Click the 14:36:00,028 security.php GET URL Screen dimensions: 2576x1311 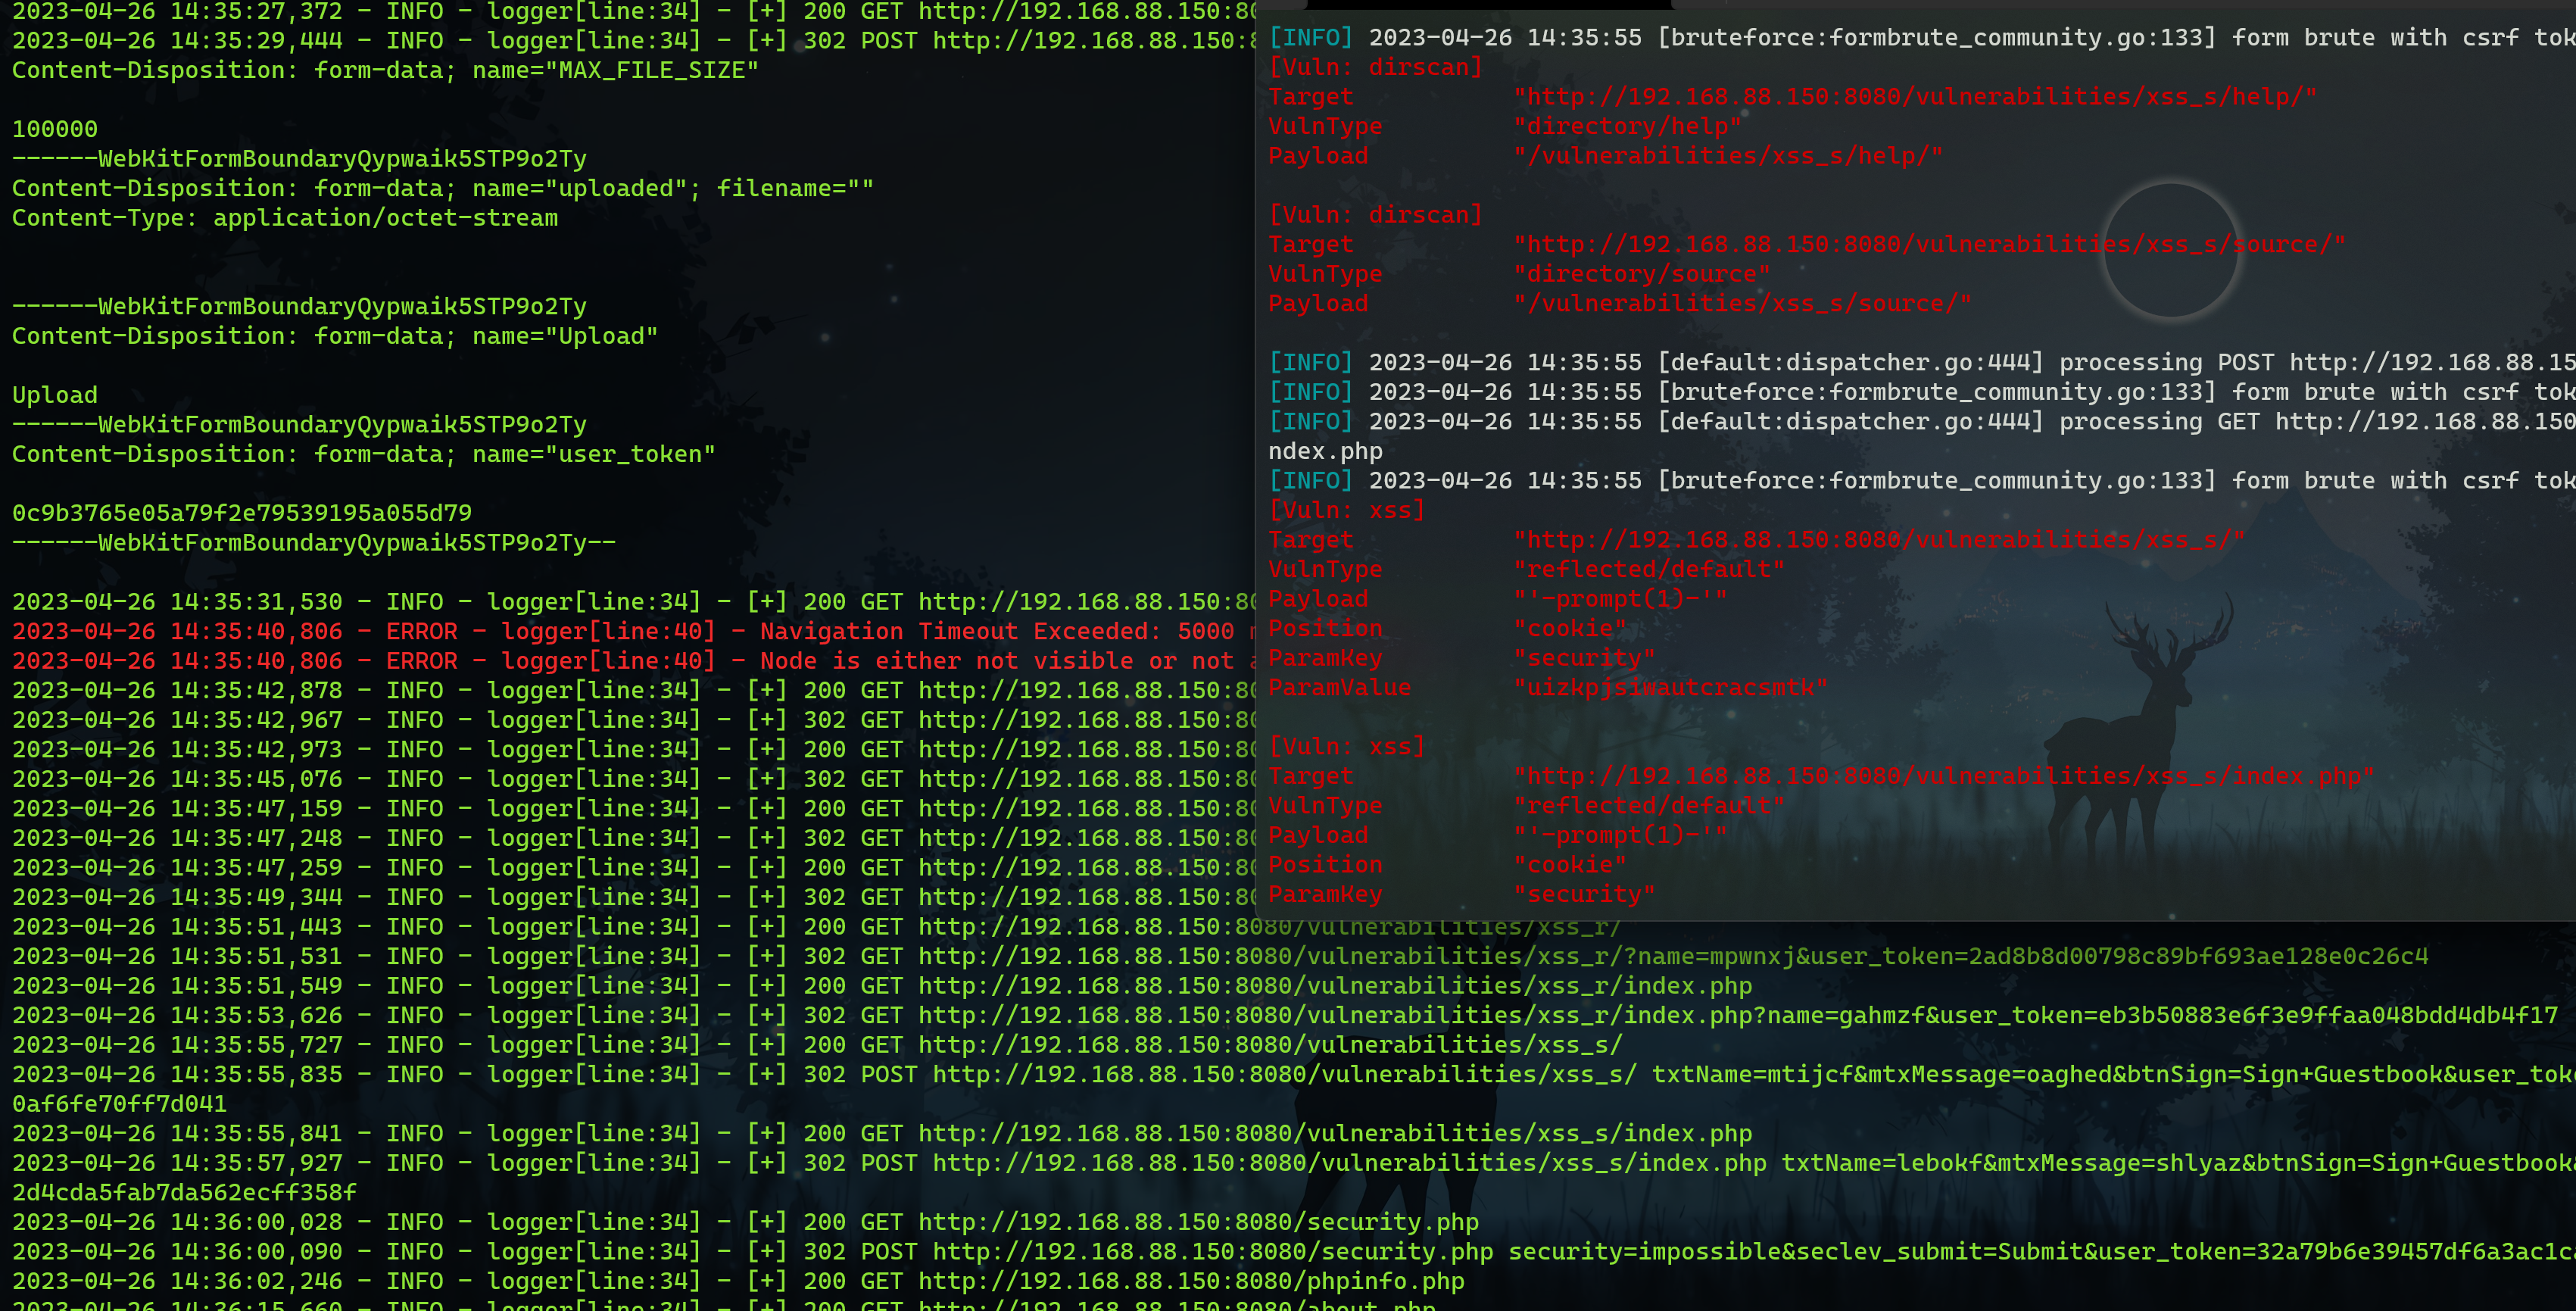[1197, 1223]
